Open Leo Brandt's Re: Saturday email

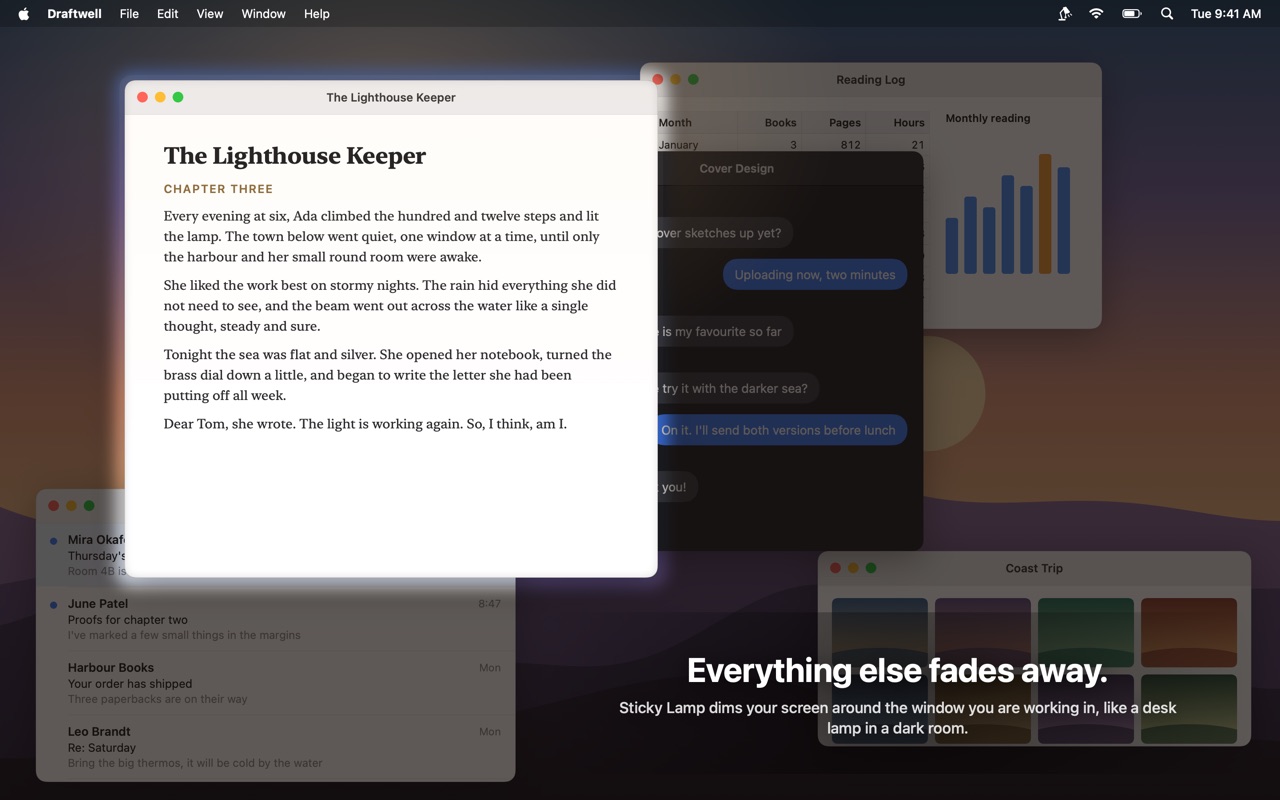pos(276,747)
